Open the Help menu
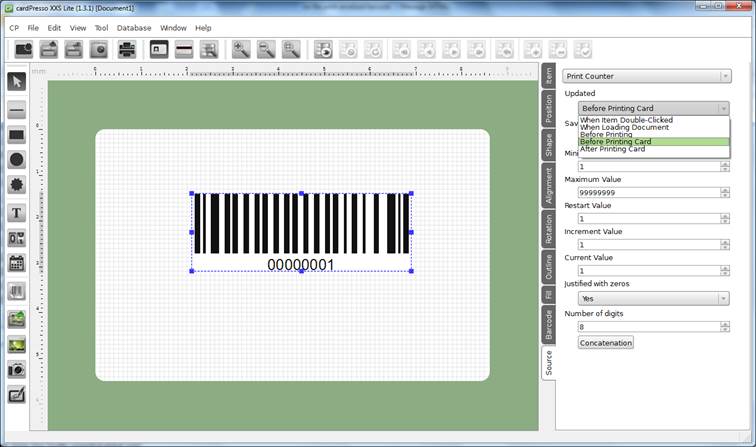This screenshot has width=756, height=447. pos(203,28)
